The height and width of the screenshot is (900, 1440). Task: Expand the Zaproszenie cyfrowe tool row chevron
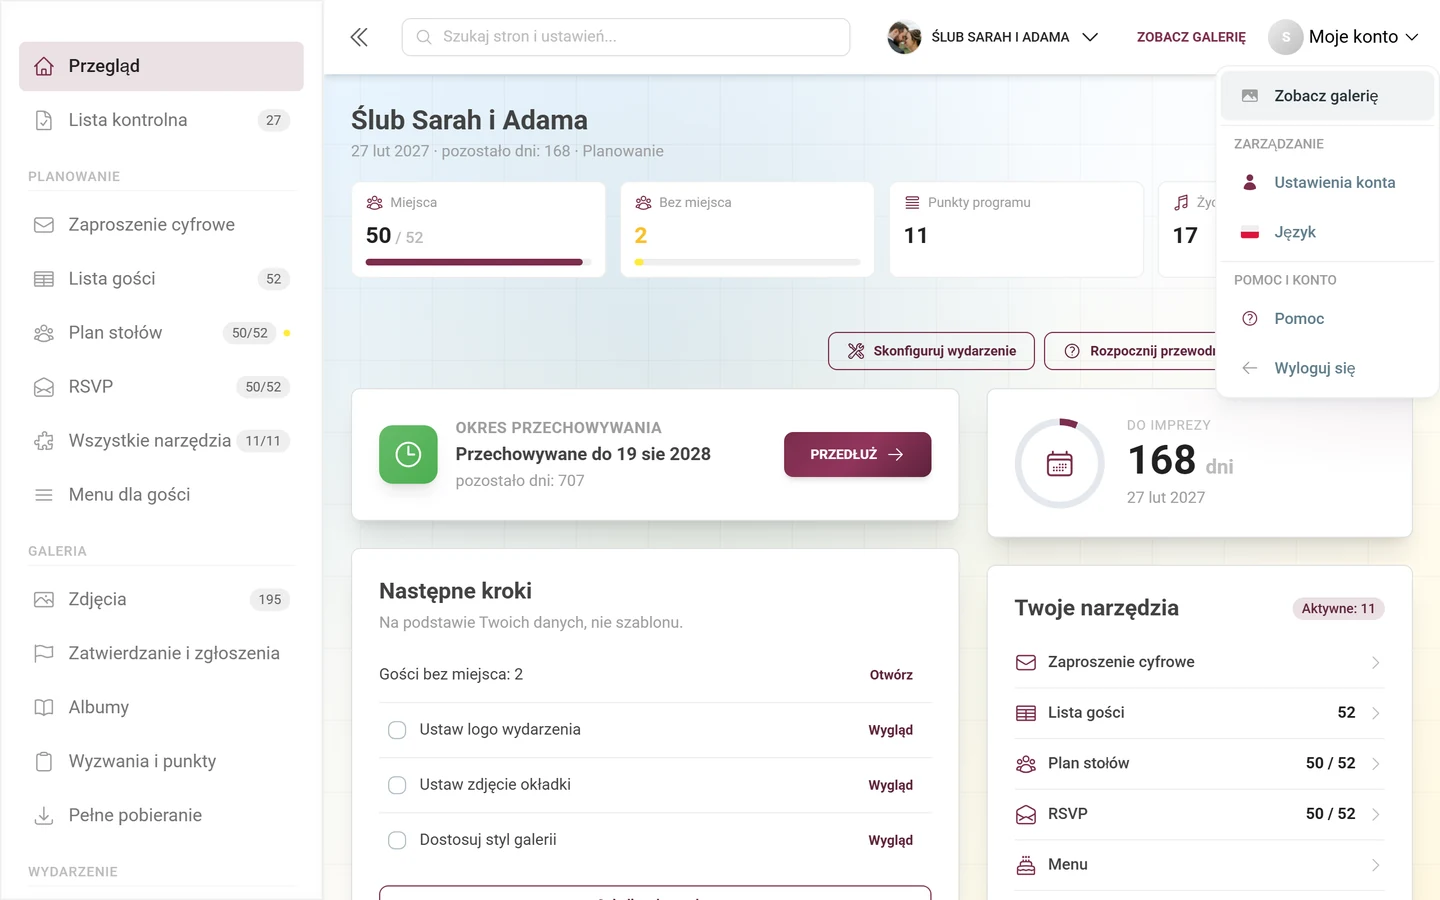(1376, 663)
